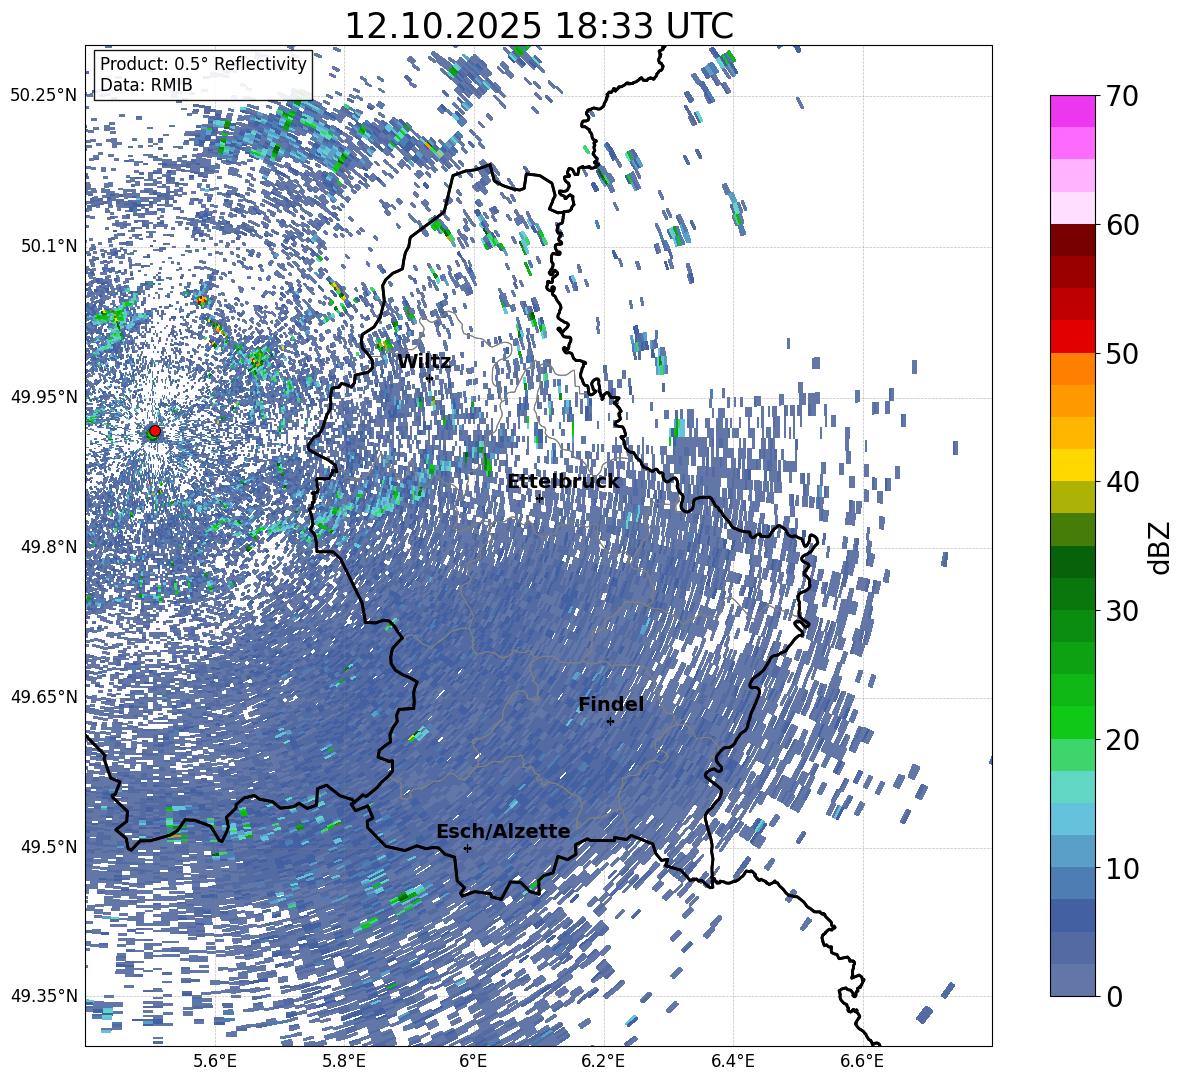Click the magenta top colorbar segment
Screen dimensions: 1184x1081
[1073, 111]
